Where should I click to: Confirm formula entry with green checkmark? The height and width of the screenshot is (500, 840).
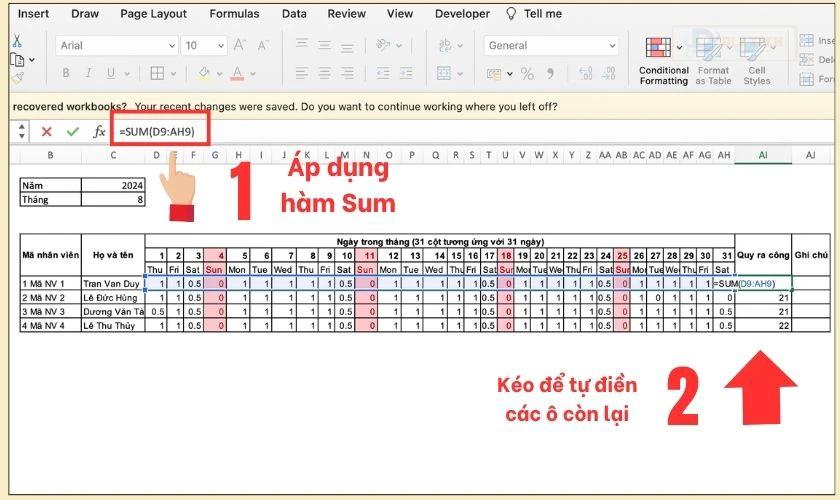click(x=73, y=131)
